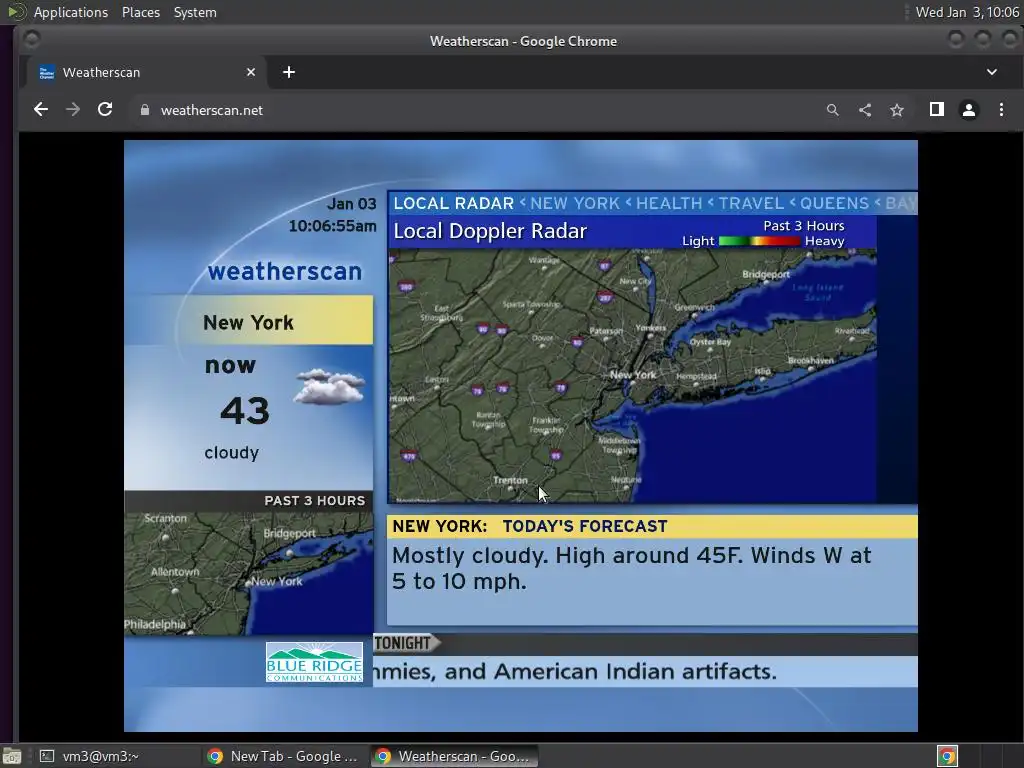Open the Places menu
Viewport: 1024px width, 768px height.
tap(141, 12)
